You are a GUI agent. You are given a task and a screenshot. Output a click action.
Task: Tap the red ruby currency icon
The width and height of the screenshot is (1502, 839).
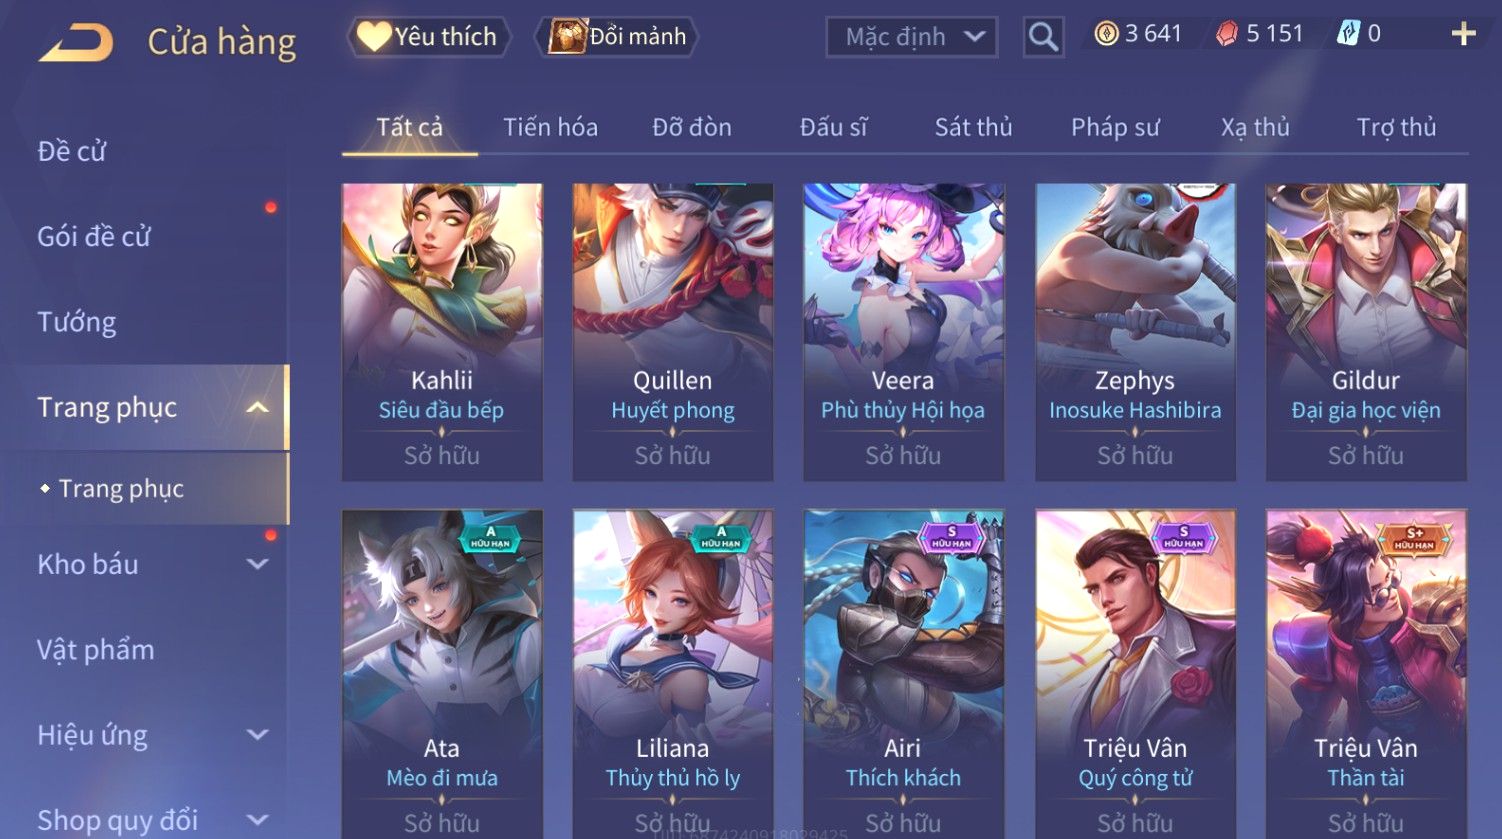point(1226,34)
